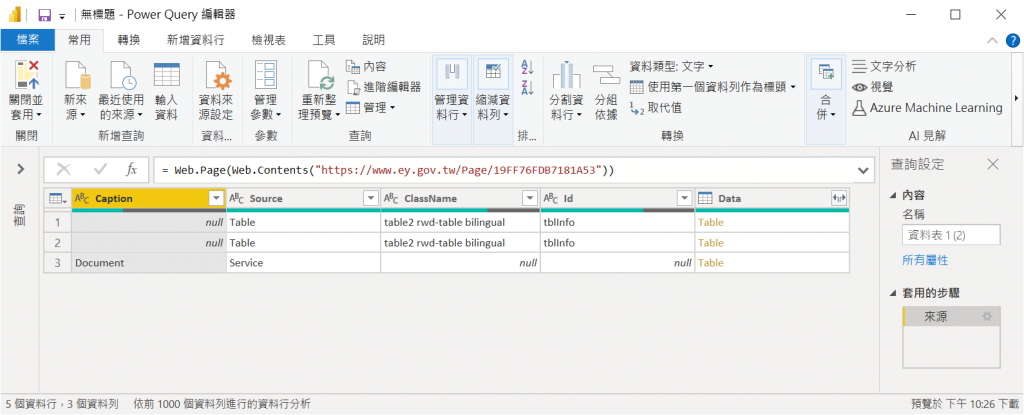Open the Table link in row 1
This screenshot has width=1024, height=415.
(711, 222)
